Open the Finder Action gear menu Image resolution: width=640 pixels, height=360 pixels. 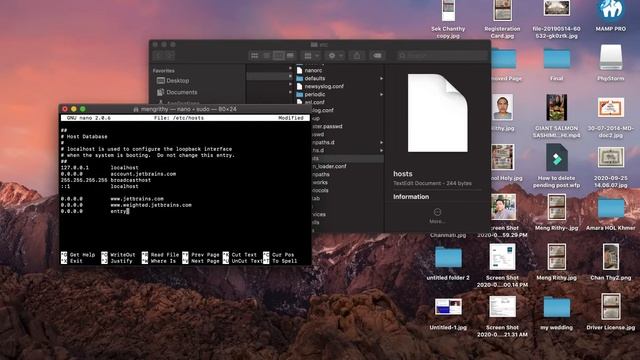pos(336,56)
